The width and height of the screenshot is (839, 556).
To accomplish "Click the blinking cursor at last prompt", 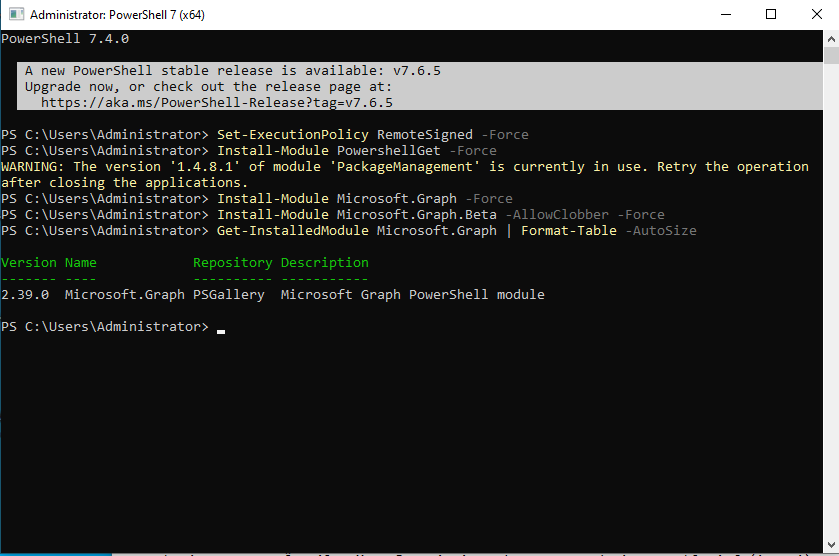I will 221,331.
